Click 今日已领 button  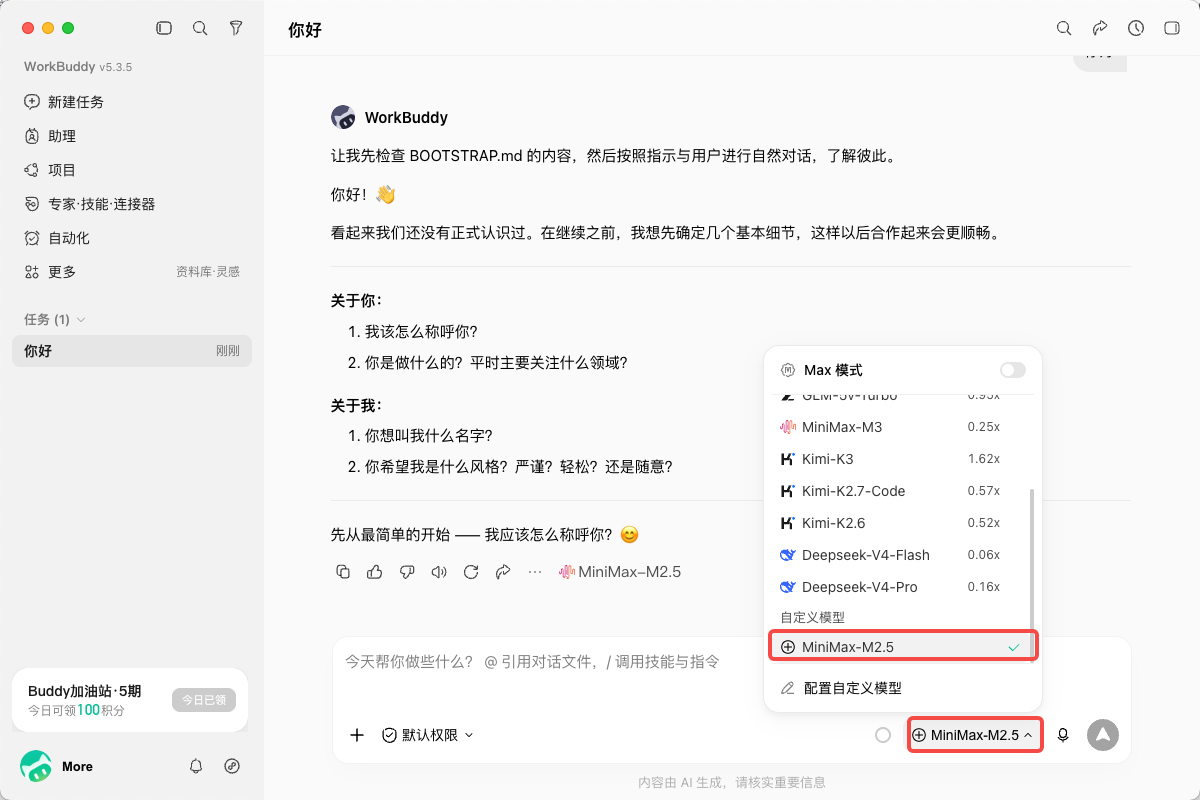(203, 700)
